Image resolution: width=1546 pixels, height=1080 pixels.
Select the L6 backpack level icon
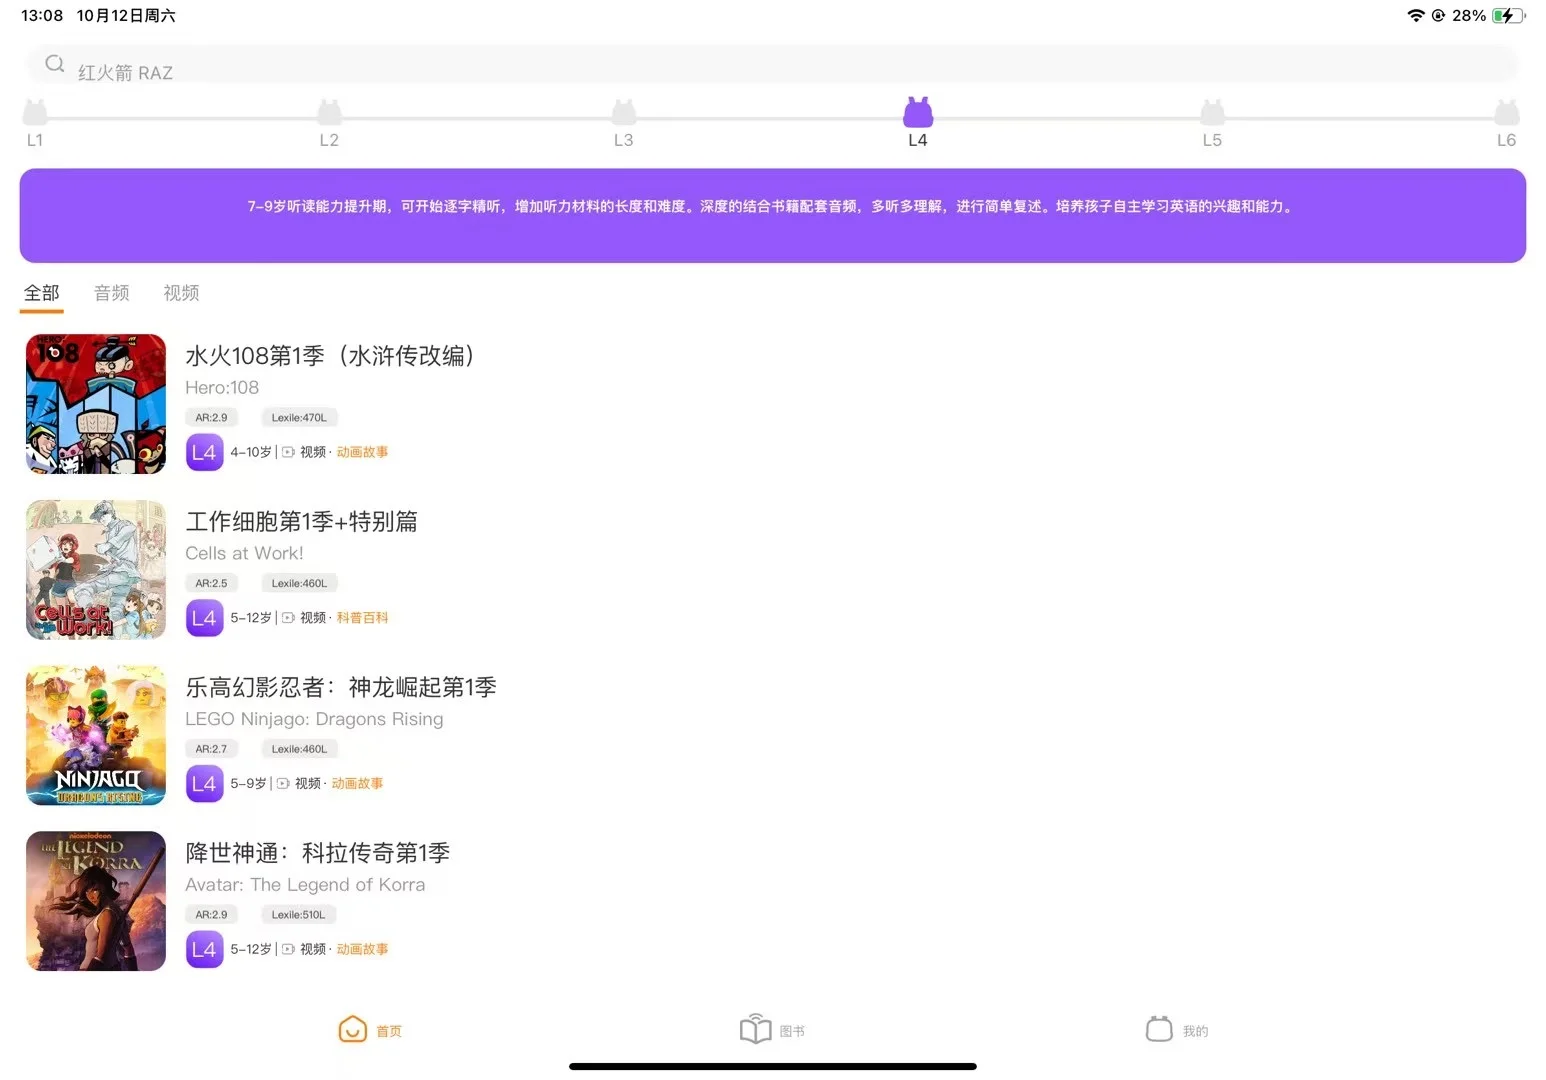click(1506, 113)
